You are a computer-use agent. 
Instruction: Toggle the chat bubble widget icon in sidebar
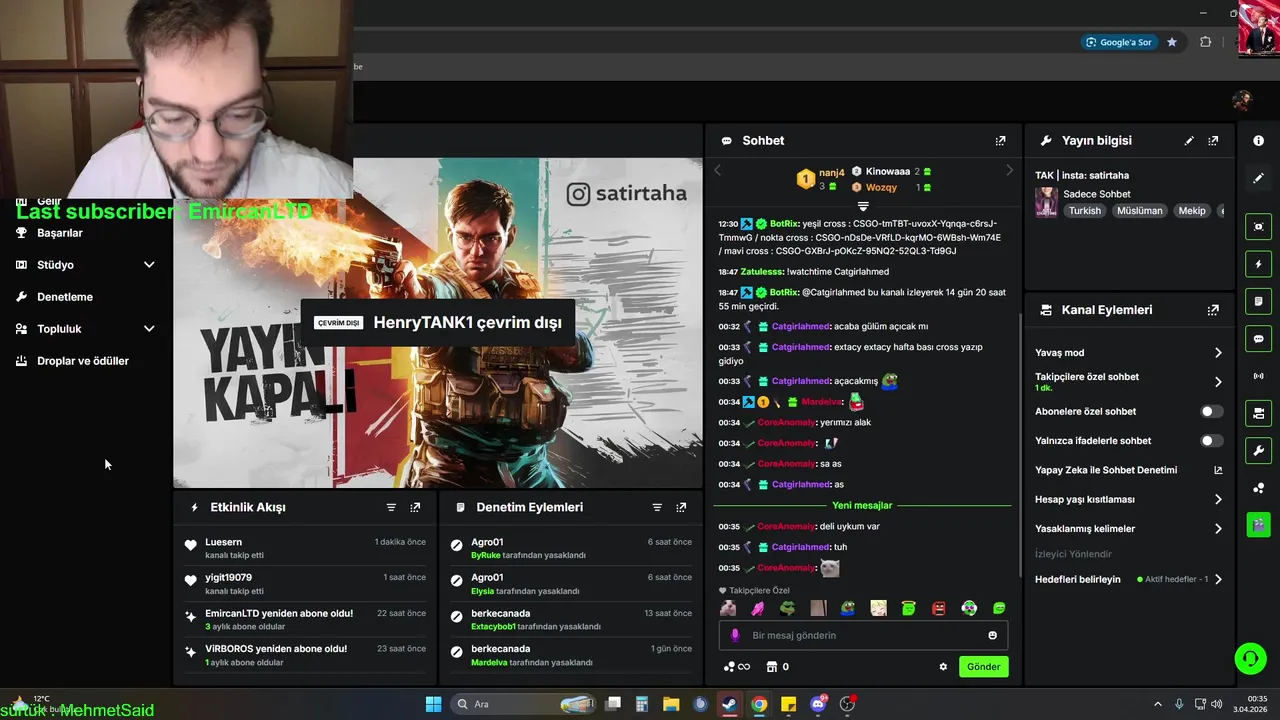[x=1258, y=339]
